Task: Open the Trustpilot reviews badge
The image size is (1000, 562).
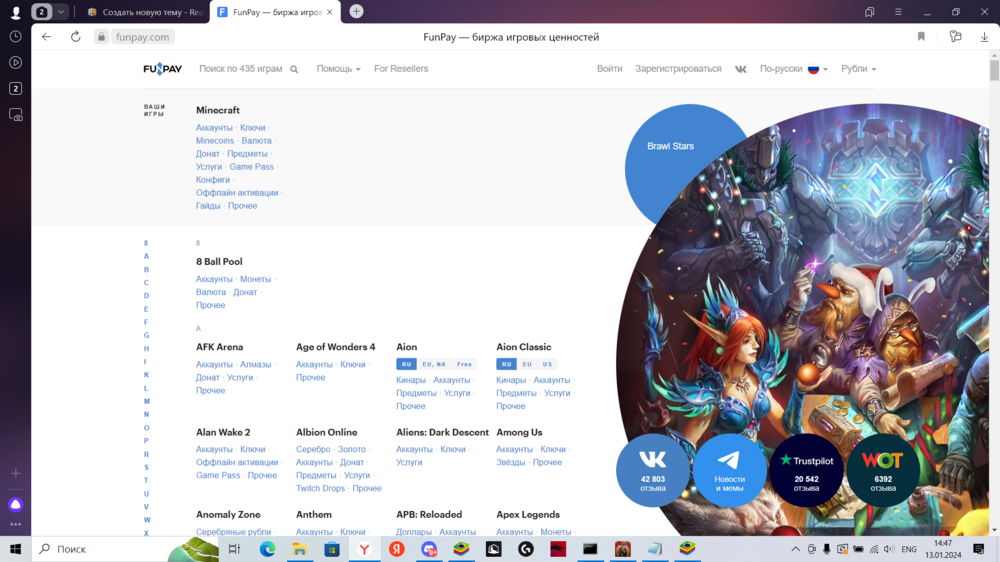Action: [806, 470]
